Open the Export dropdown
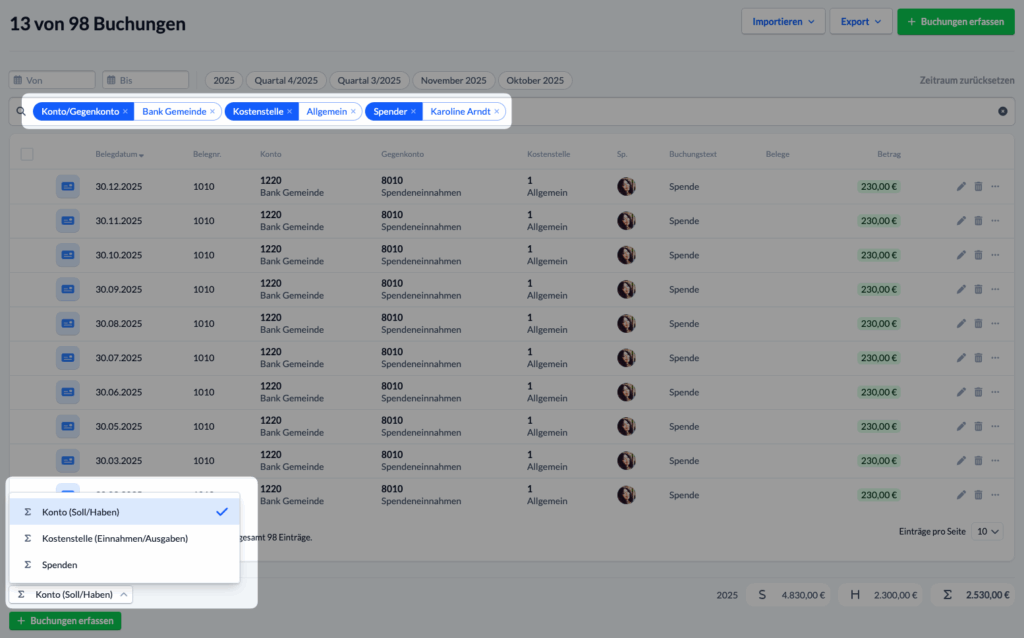The height and width of the screenshot is (638, 1024). pos(860,21)
